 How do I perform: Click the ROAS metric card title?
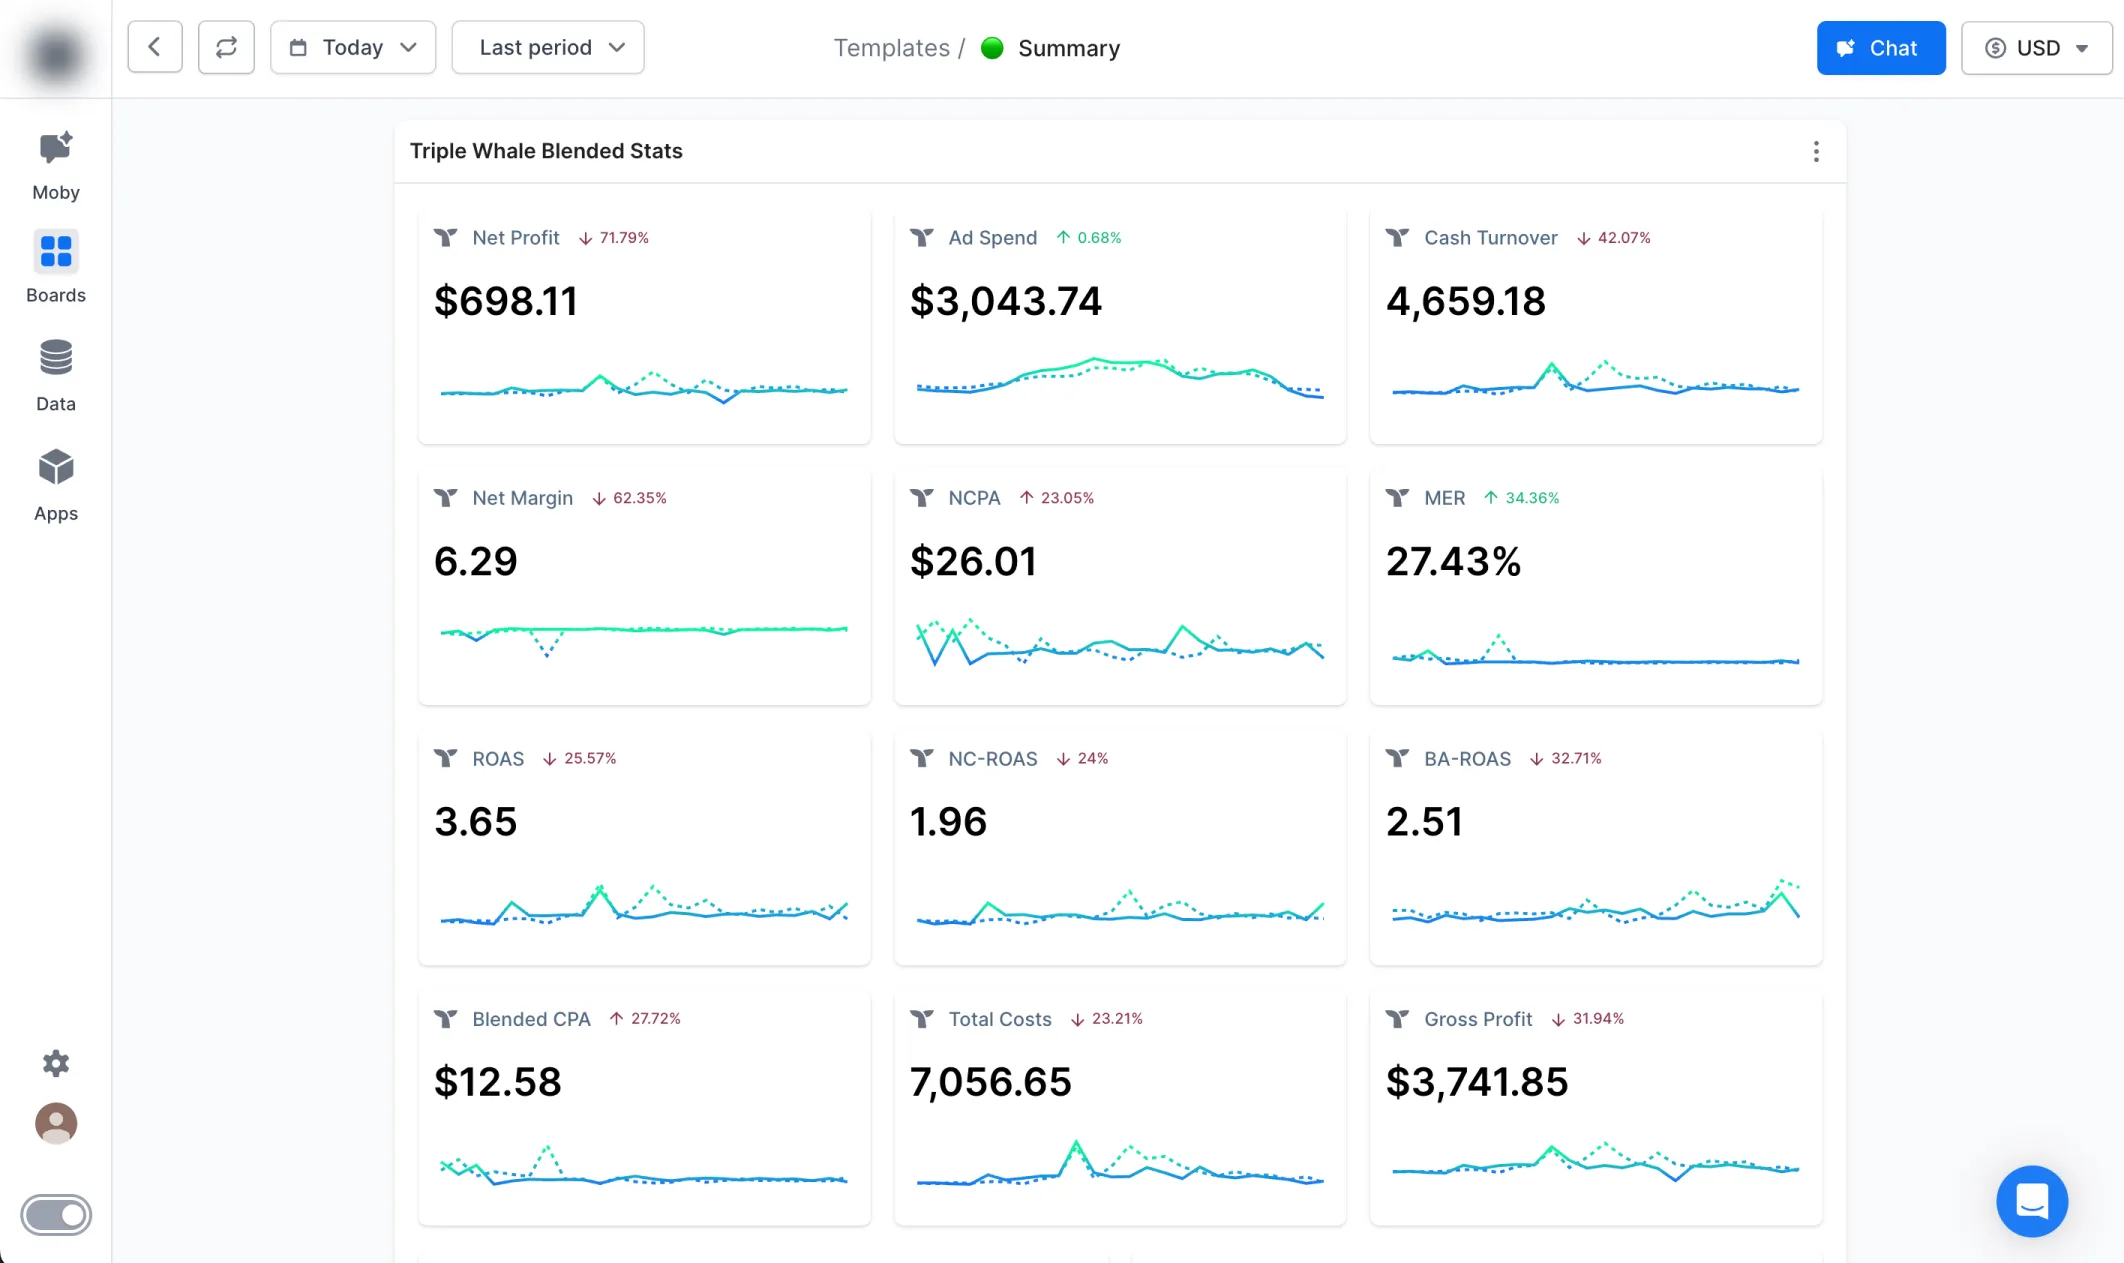pos(498,759)
